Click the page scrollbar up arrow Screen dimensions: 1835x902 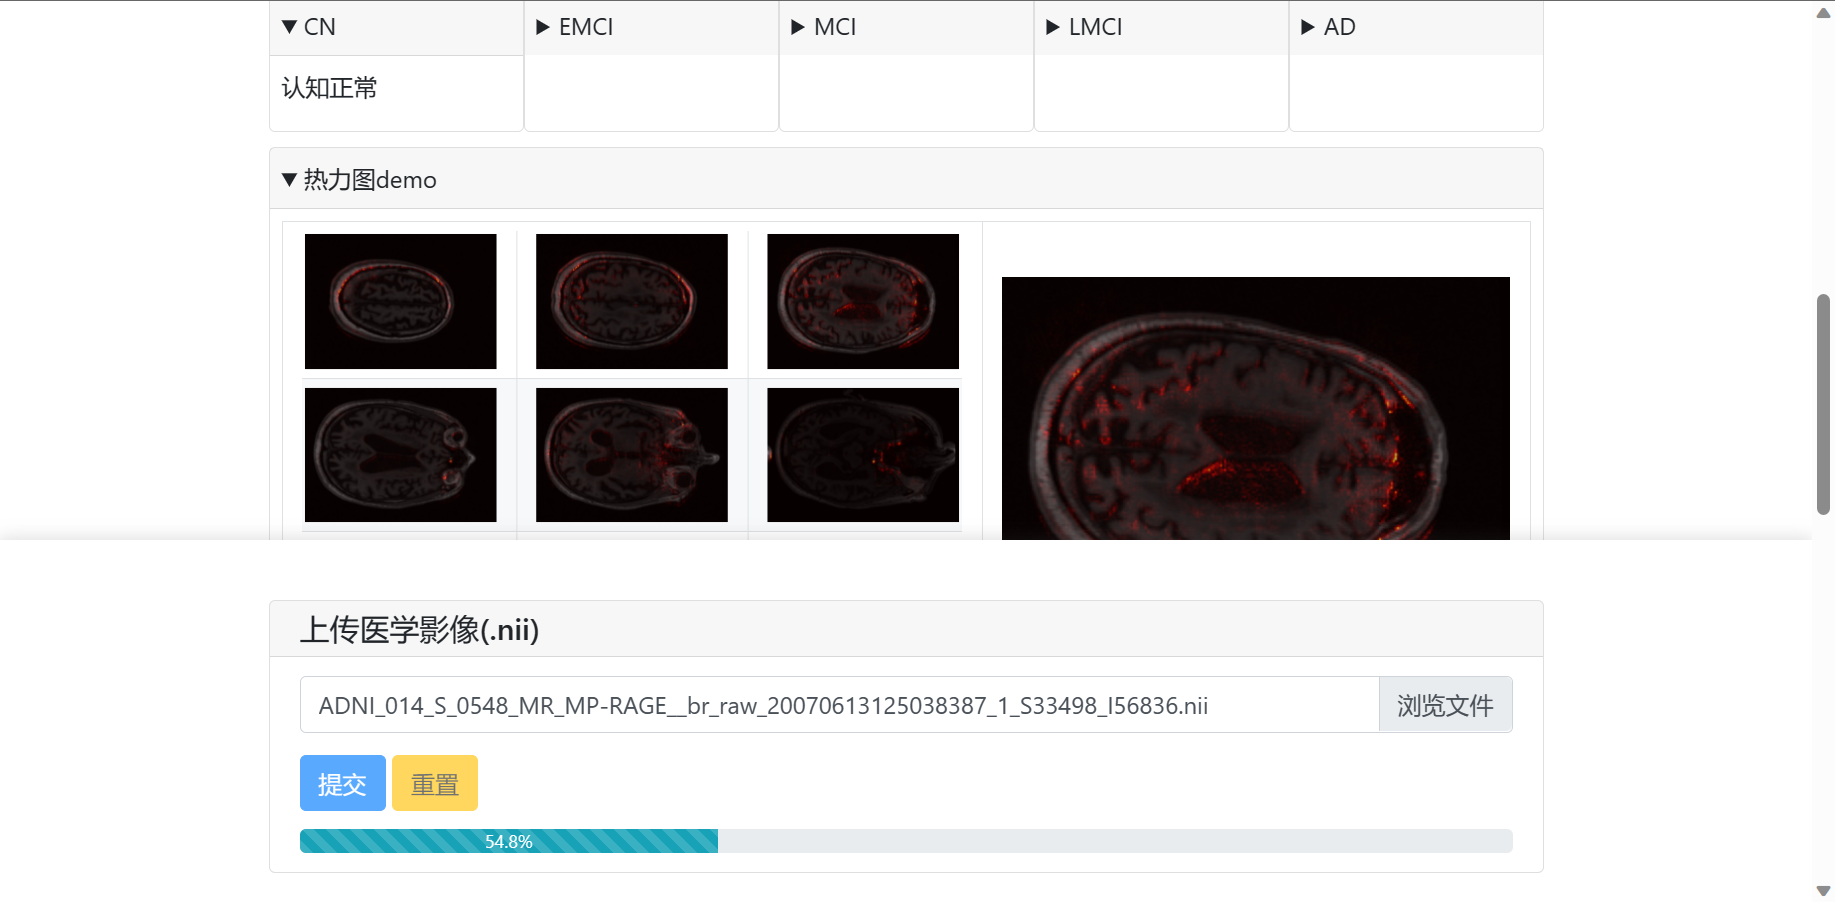point(1823,13)
